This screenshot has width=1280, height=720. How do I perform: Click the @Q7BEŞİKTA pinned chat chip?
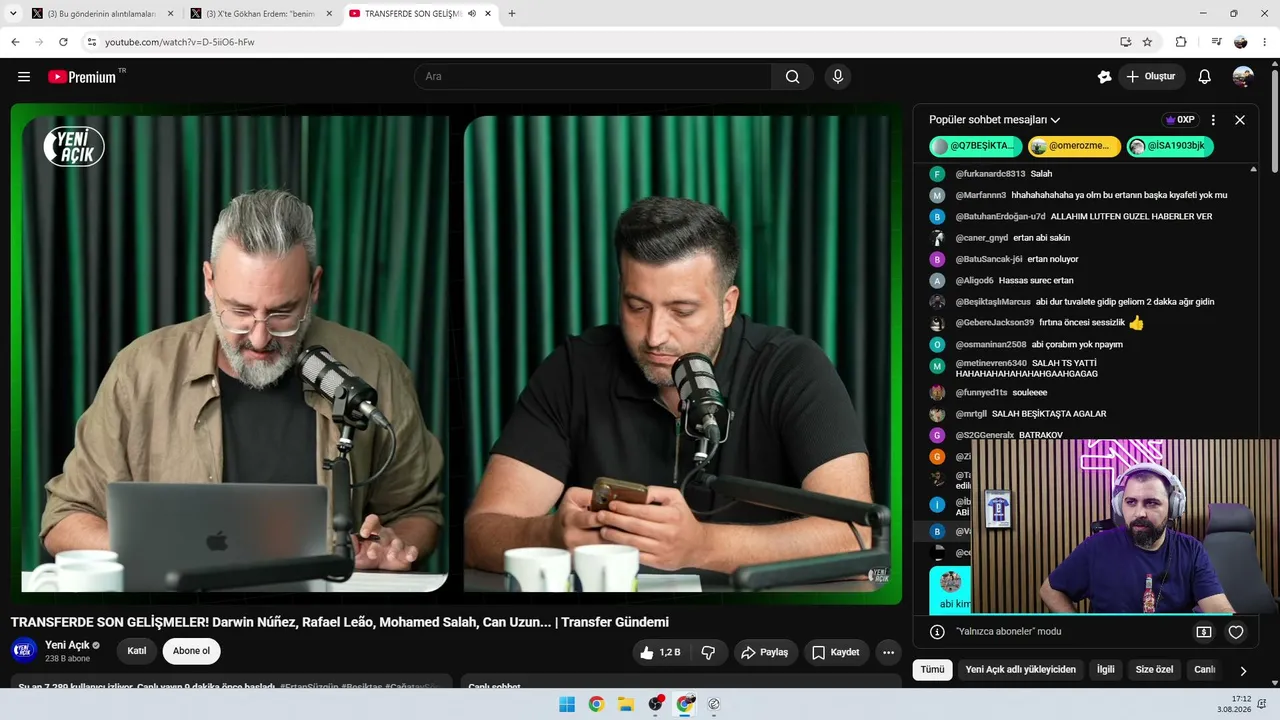pos(976,146)
